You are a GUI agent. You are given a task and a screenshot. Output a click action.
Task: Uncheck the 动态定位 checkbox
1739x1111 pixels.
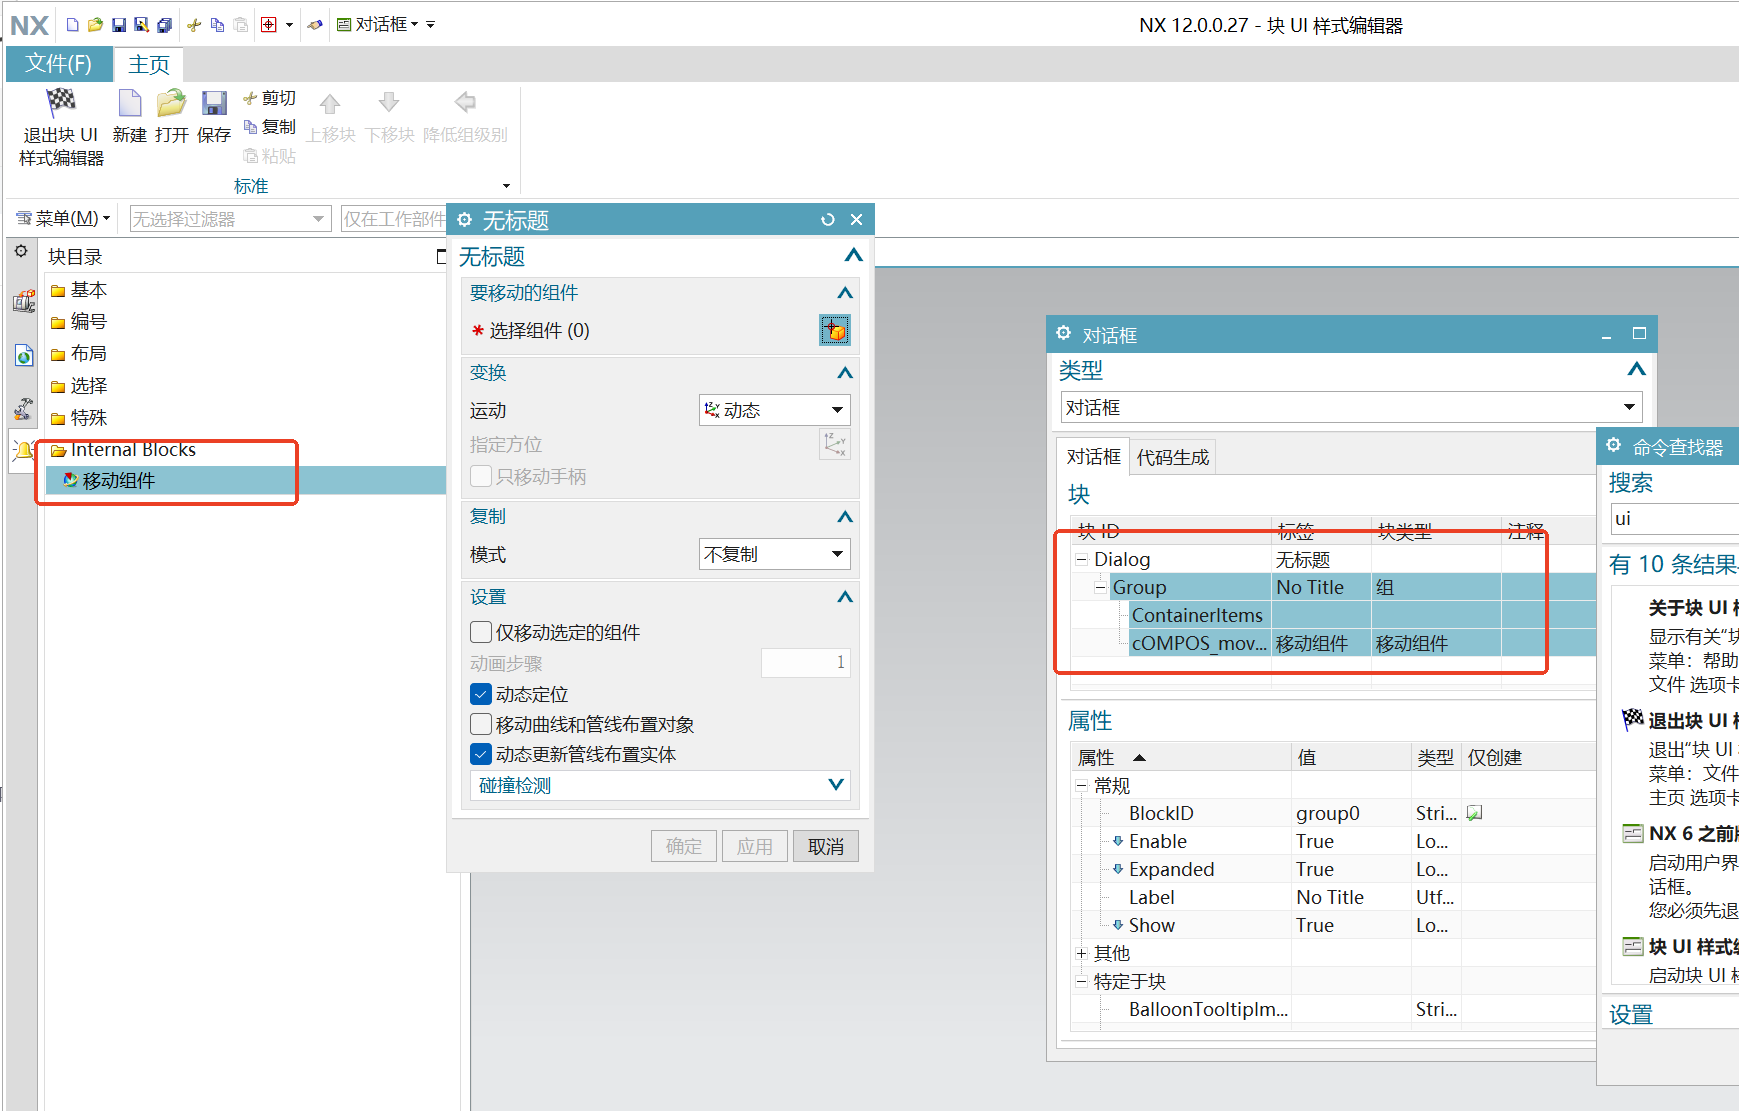[x=481, y=693]
